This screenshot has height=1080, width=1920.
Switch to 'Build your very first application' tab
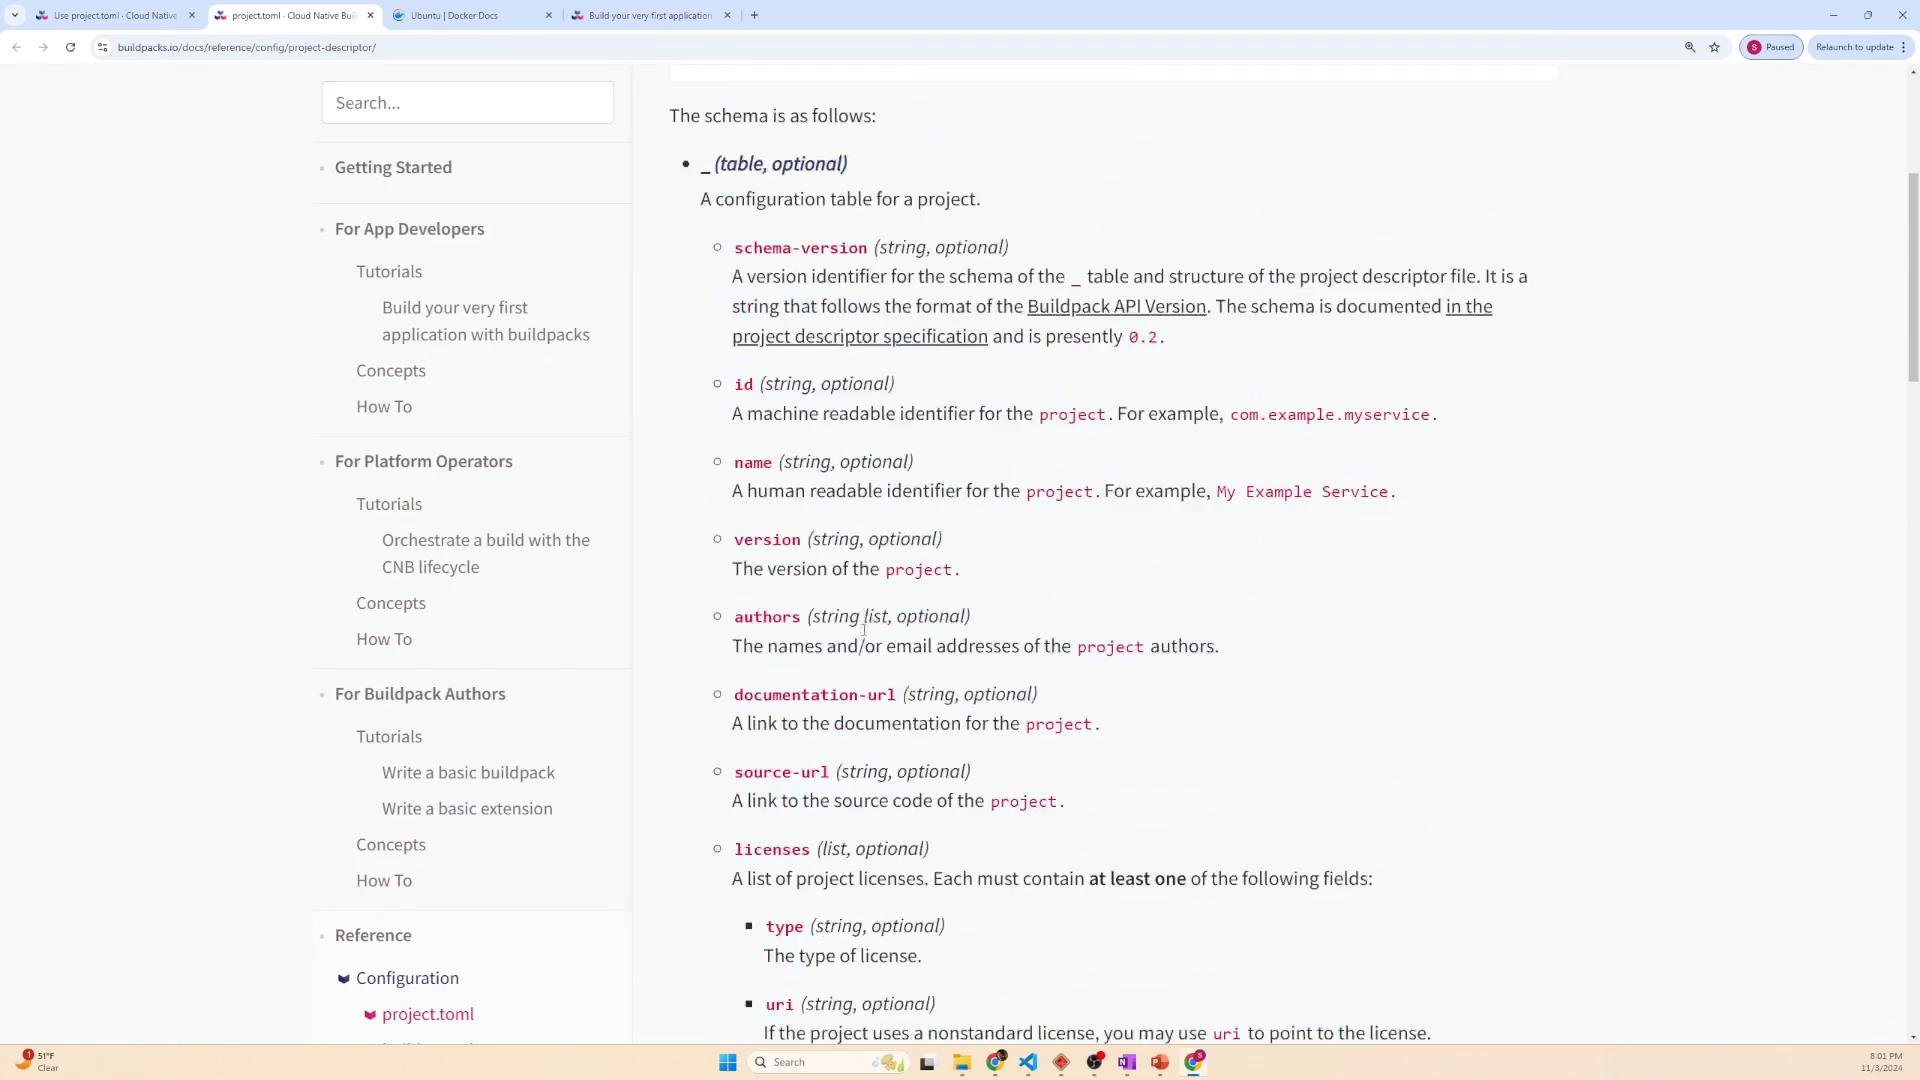650,15
